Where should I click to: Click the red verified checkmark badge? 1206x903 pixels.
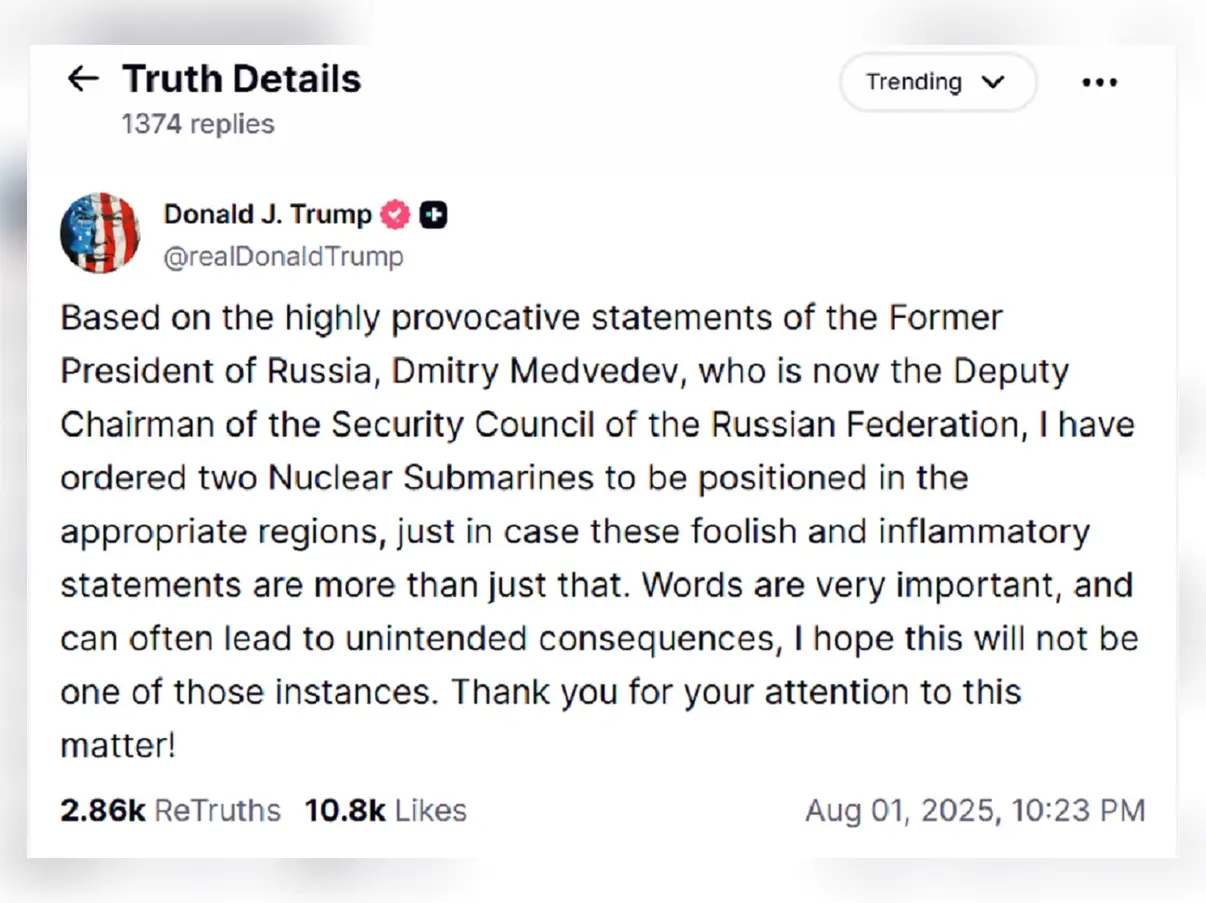click(x=397, y=214)
